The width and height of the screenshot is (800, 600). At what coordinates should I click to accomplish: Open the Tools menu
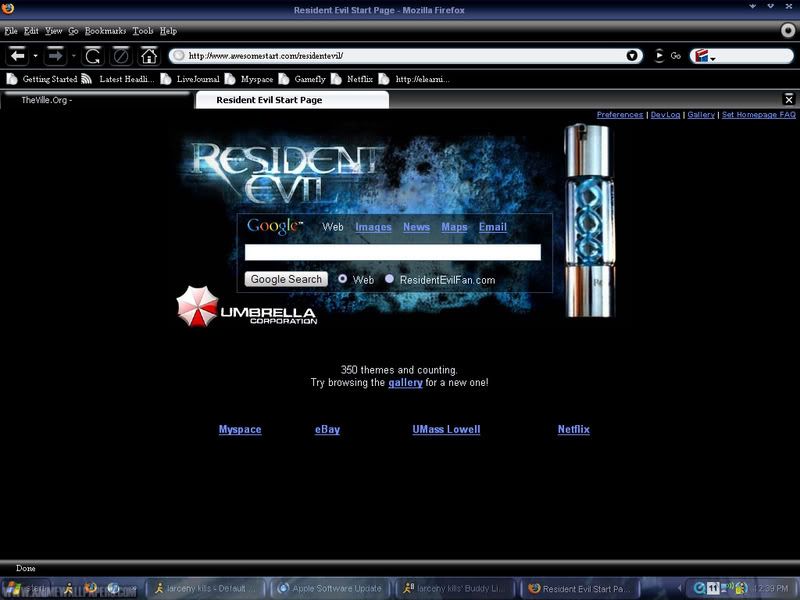click(x=143, y=31)
